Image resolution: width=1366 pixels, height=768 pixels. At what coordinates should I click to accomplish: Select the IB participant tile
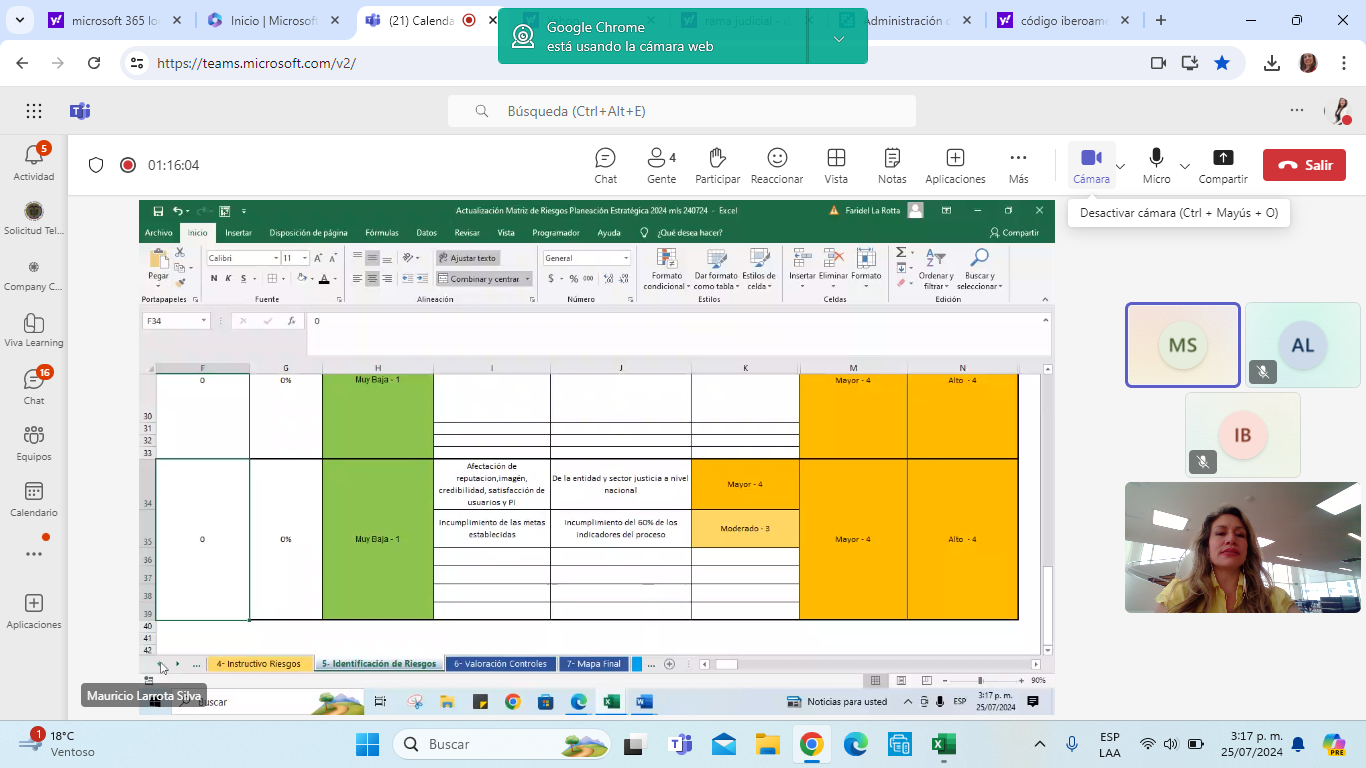coord(1243,435)
